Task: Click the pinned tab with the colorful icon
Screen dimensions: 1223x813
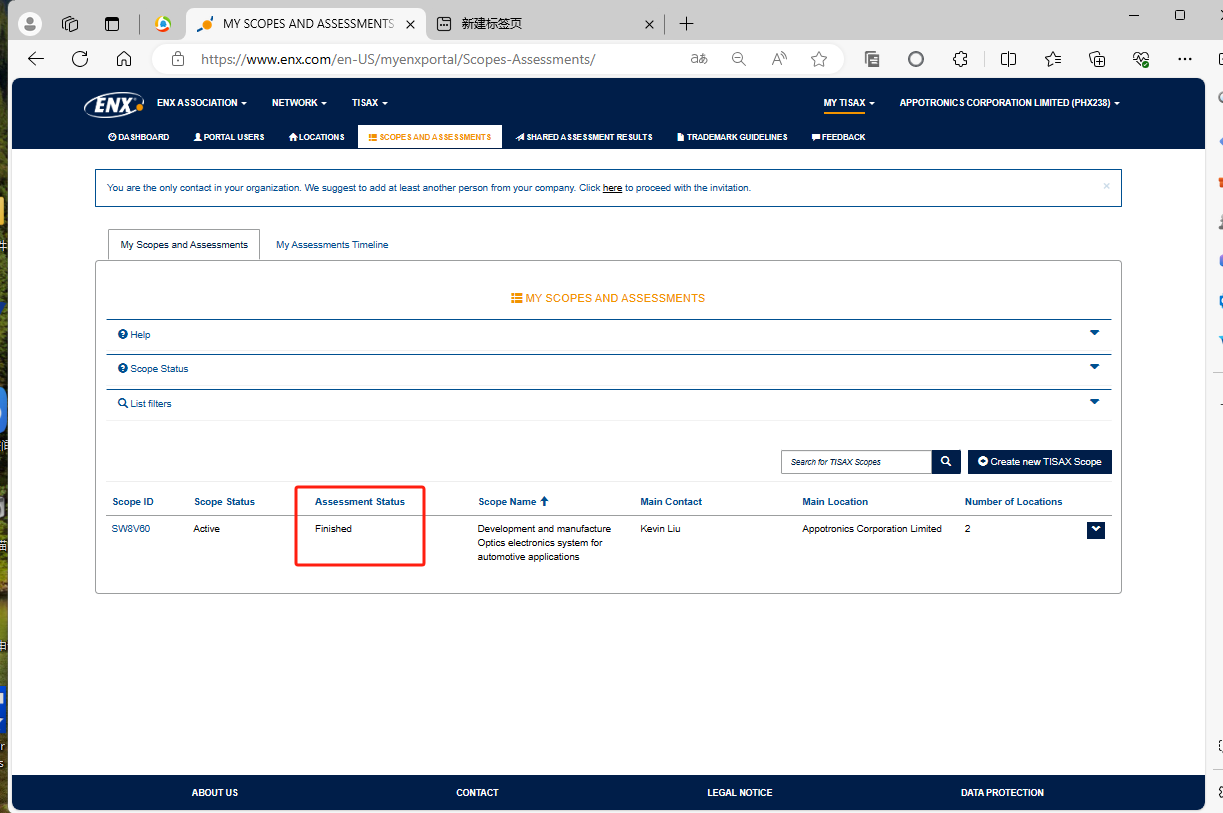Action: coord(162,24)
